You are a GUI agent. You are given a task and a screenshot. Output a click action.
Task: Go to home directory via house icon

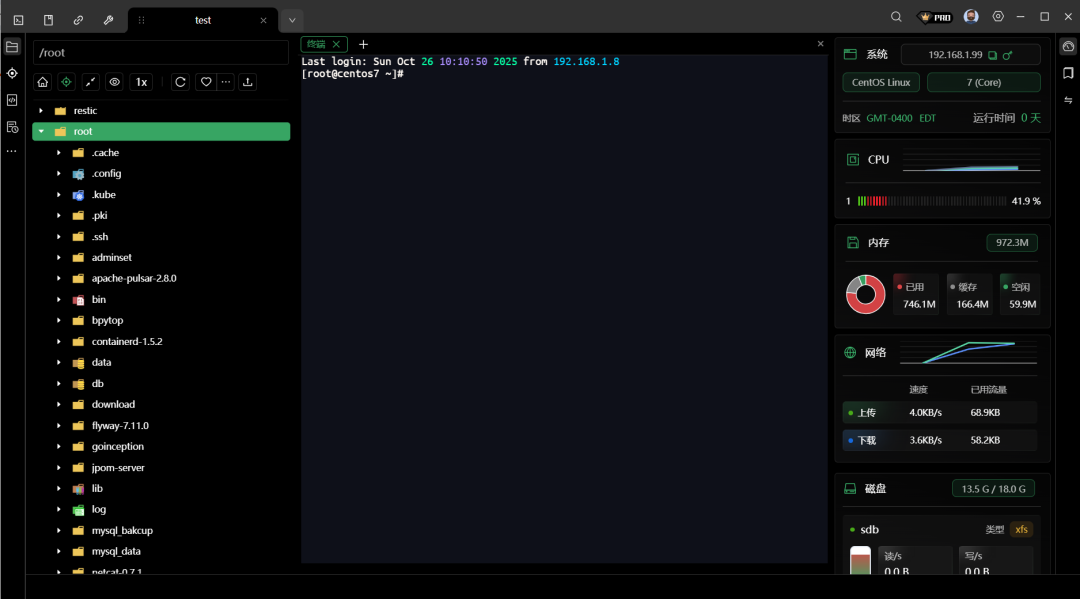[43, 82]
